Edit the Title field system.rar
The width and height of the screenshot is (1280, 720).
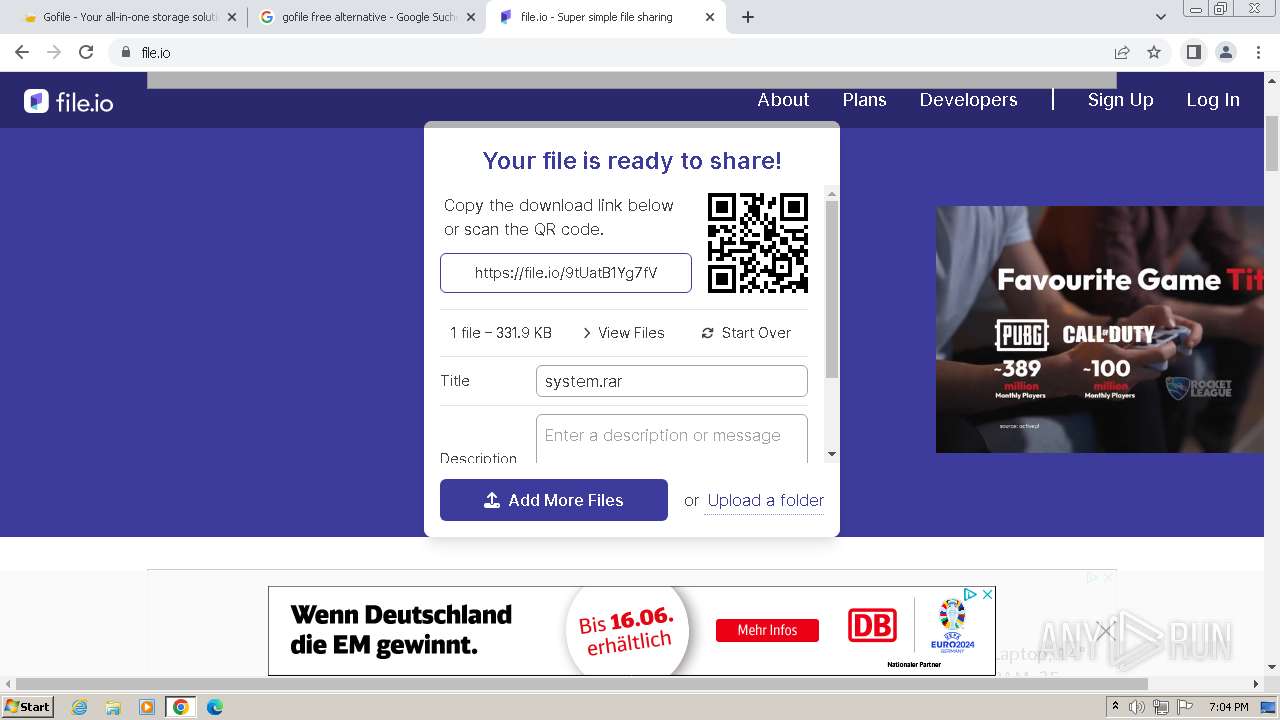pos(672,381)
